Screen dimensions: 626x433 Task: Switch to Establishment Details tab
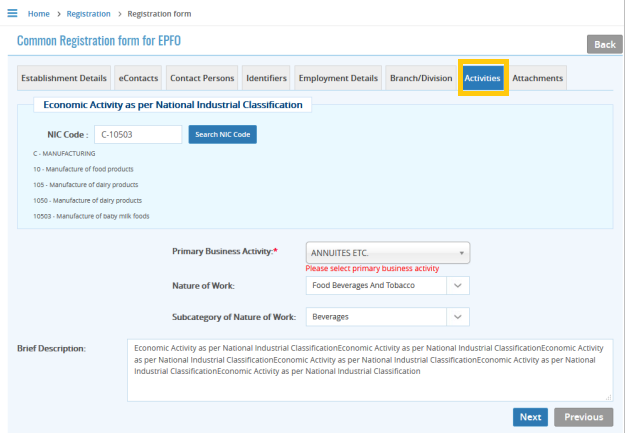pos(64,78)
